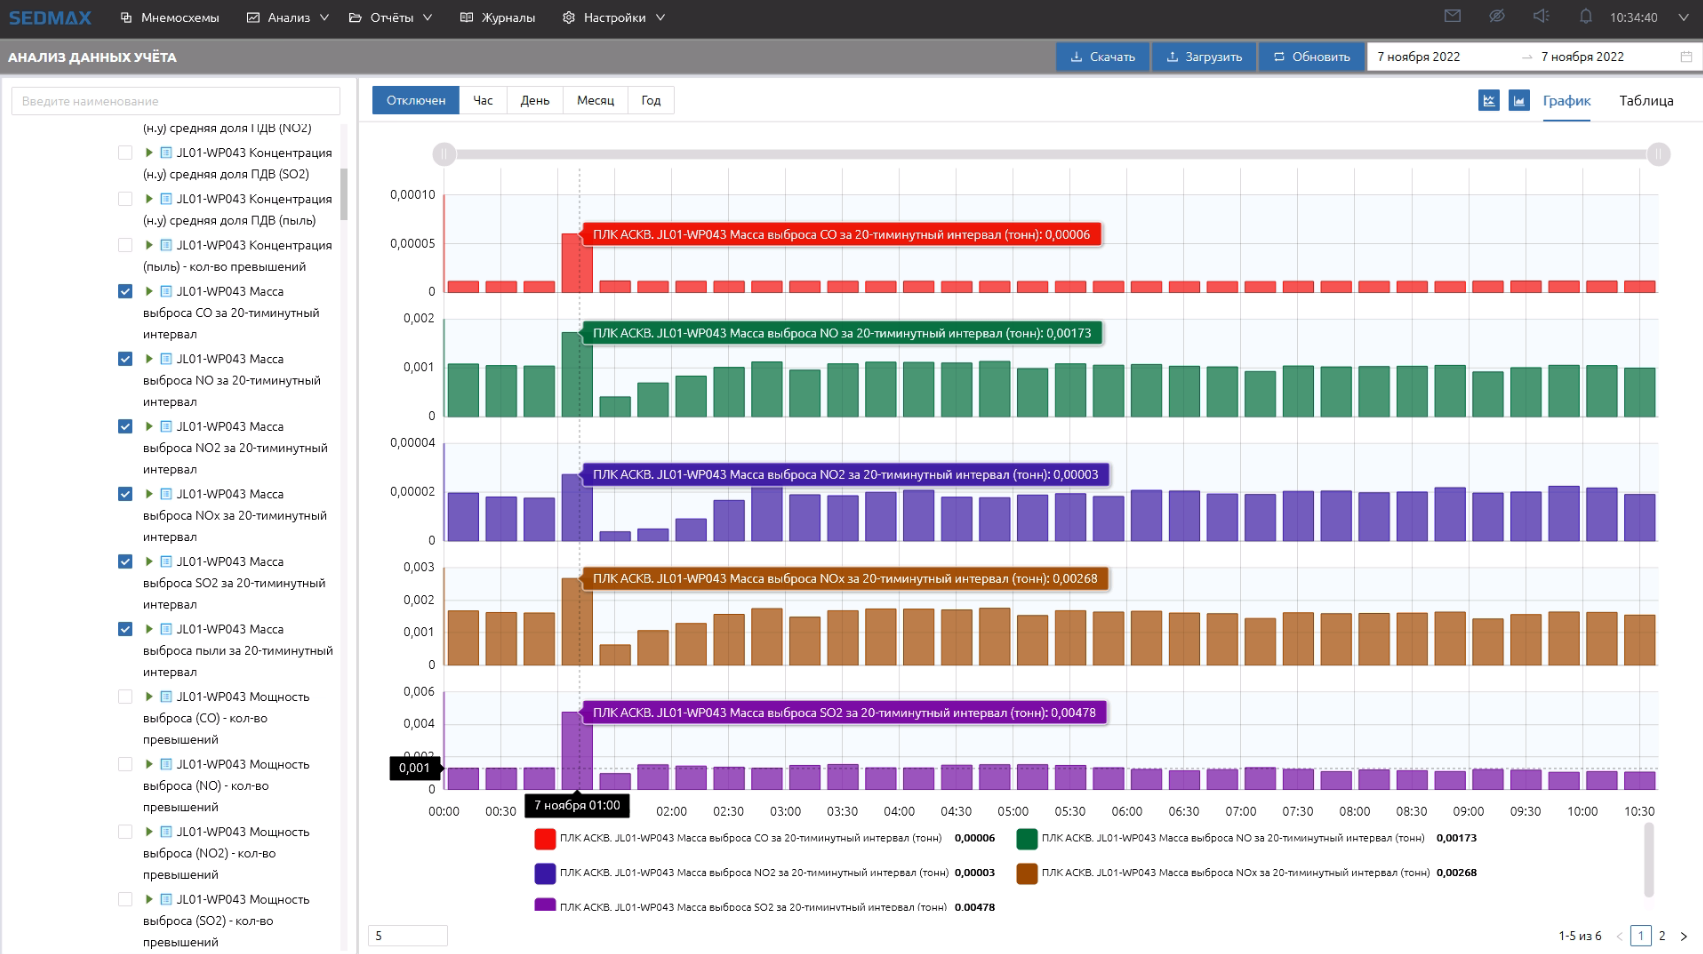Click the Введите наименование search field
Viewport: 1703px width, 954px height.
(175, 101)
